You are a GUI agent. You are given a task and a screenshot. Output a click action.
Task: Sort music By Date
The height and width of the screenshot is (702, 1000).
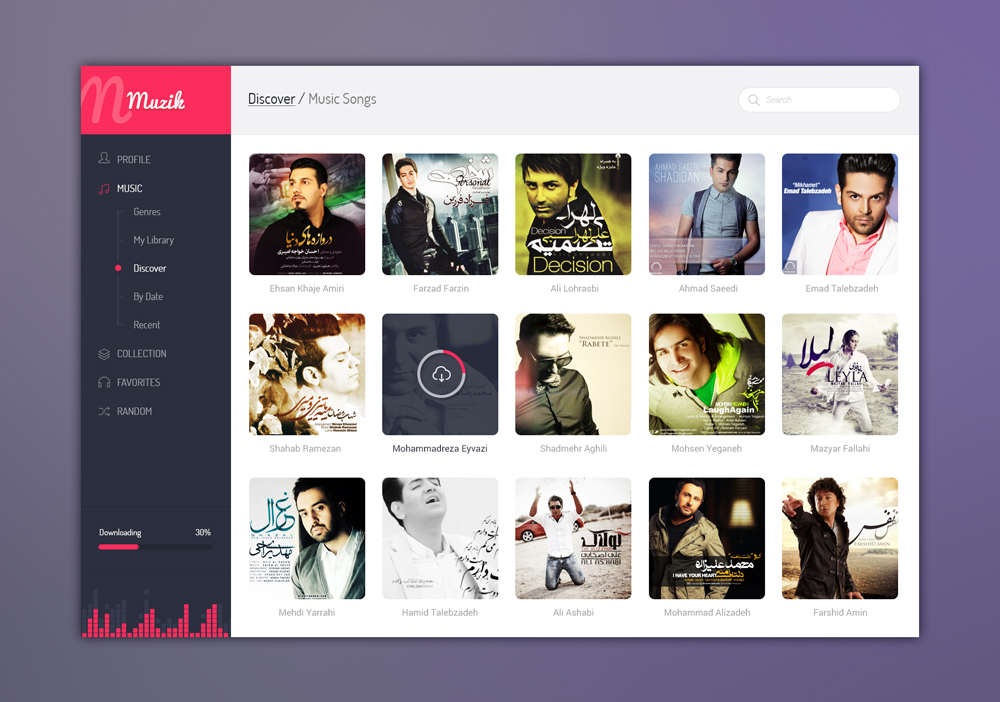coord(148,297)
